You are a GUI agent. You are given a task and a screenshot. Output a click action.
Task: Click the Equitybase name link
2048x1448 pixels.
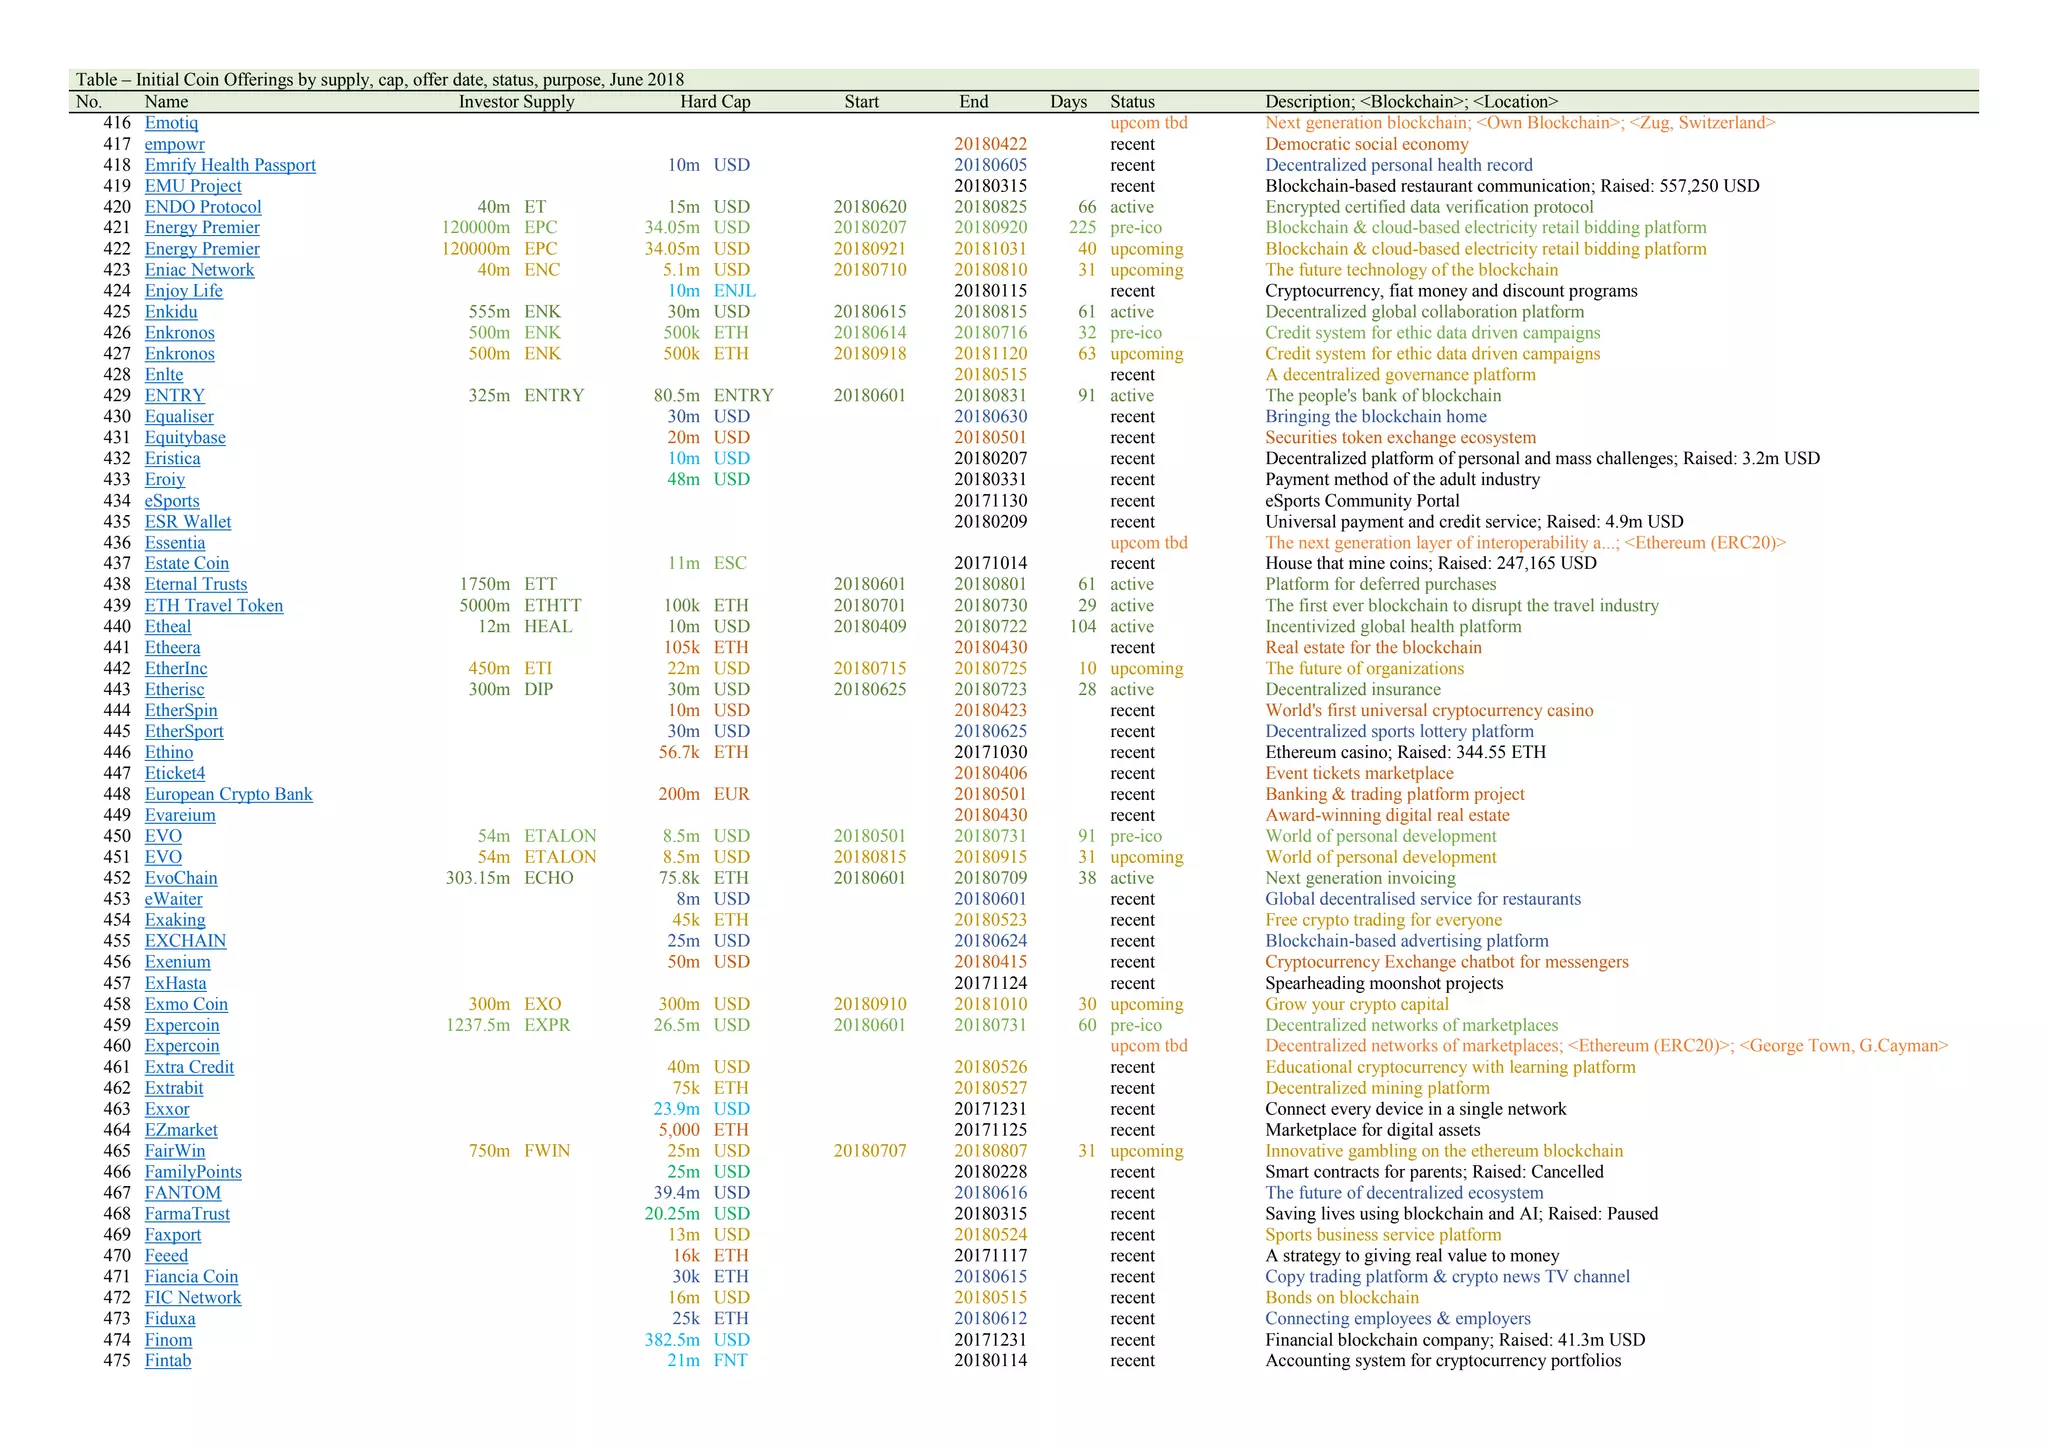click(185, 437)
